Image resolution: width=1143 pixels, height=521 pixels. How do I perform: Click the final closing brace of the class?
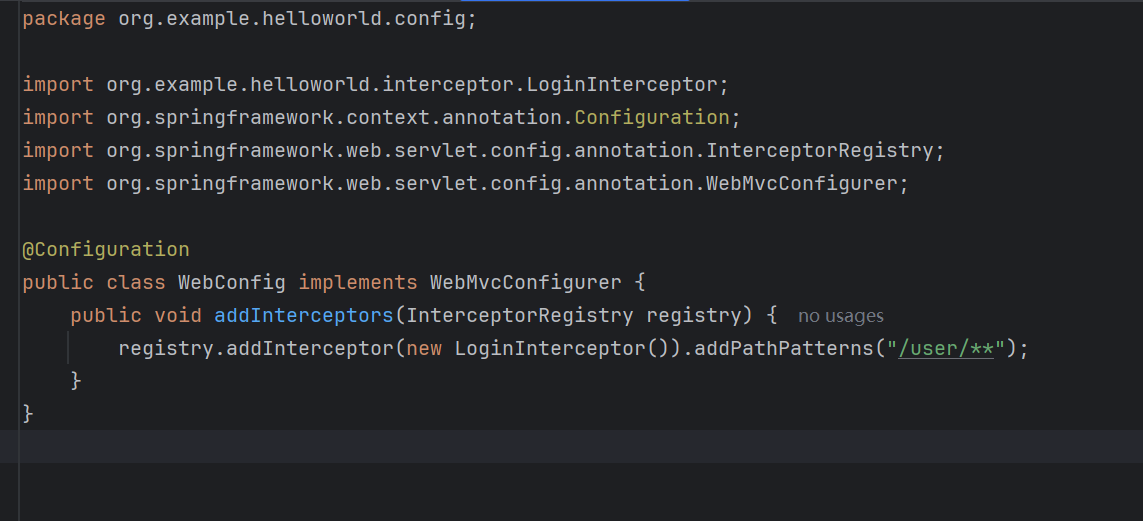point(28,413)
